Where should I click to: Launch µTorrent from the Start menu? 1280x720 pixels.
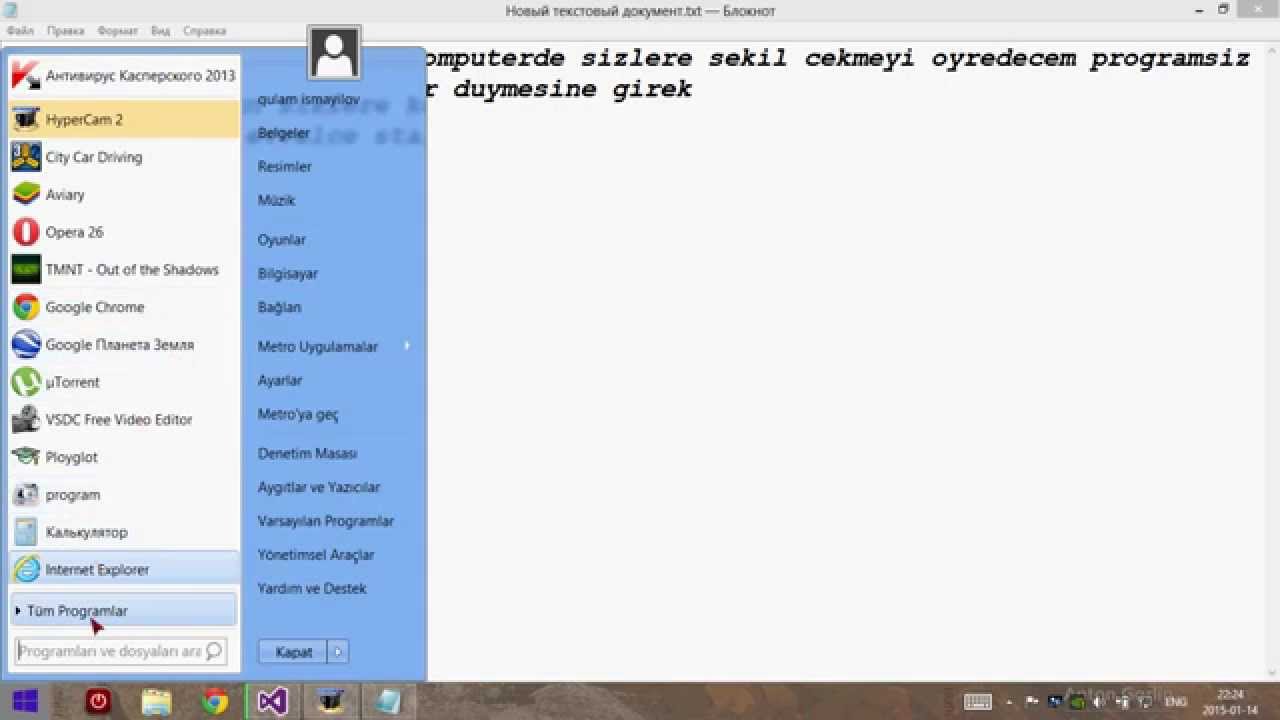[124, 382]
